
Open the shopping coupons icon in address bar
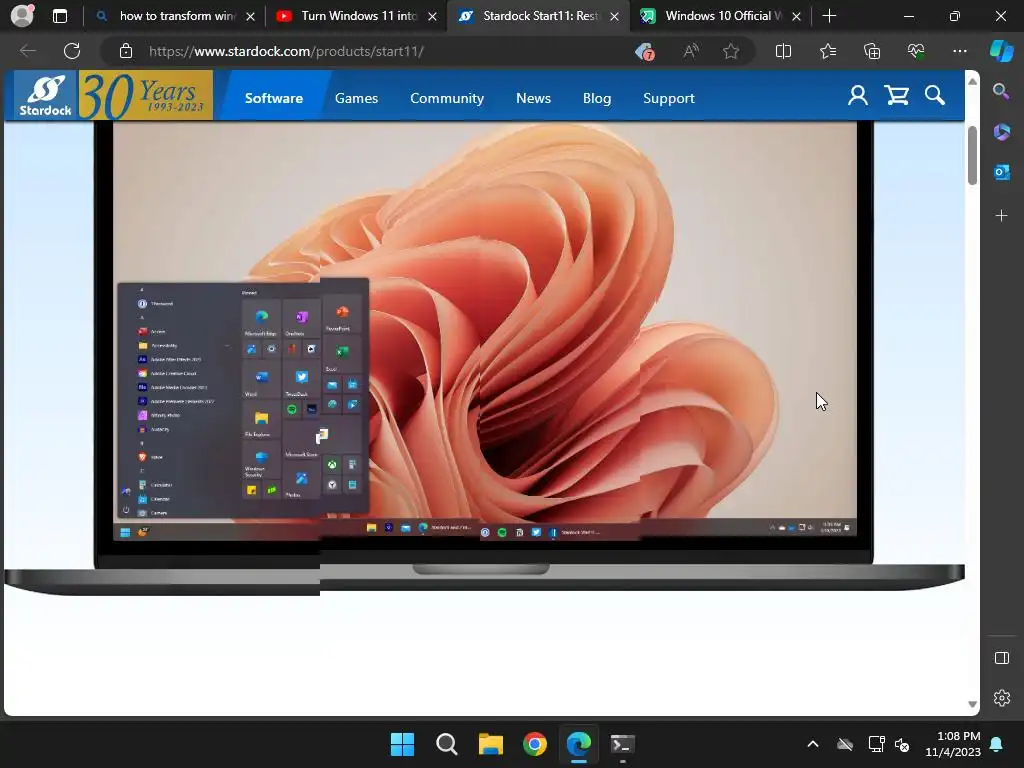(x=645, y=51)
